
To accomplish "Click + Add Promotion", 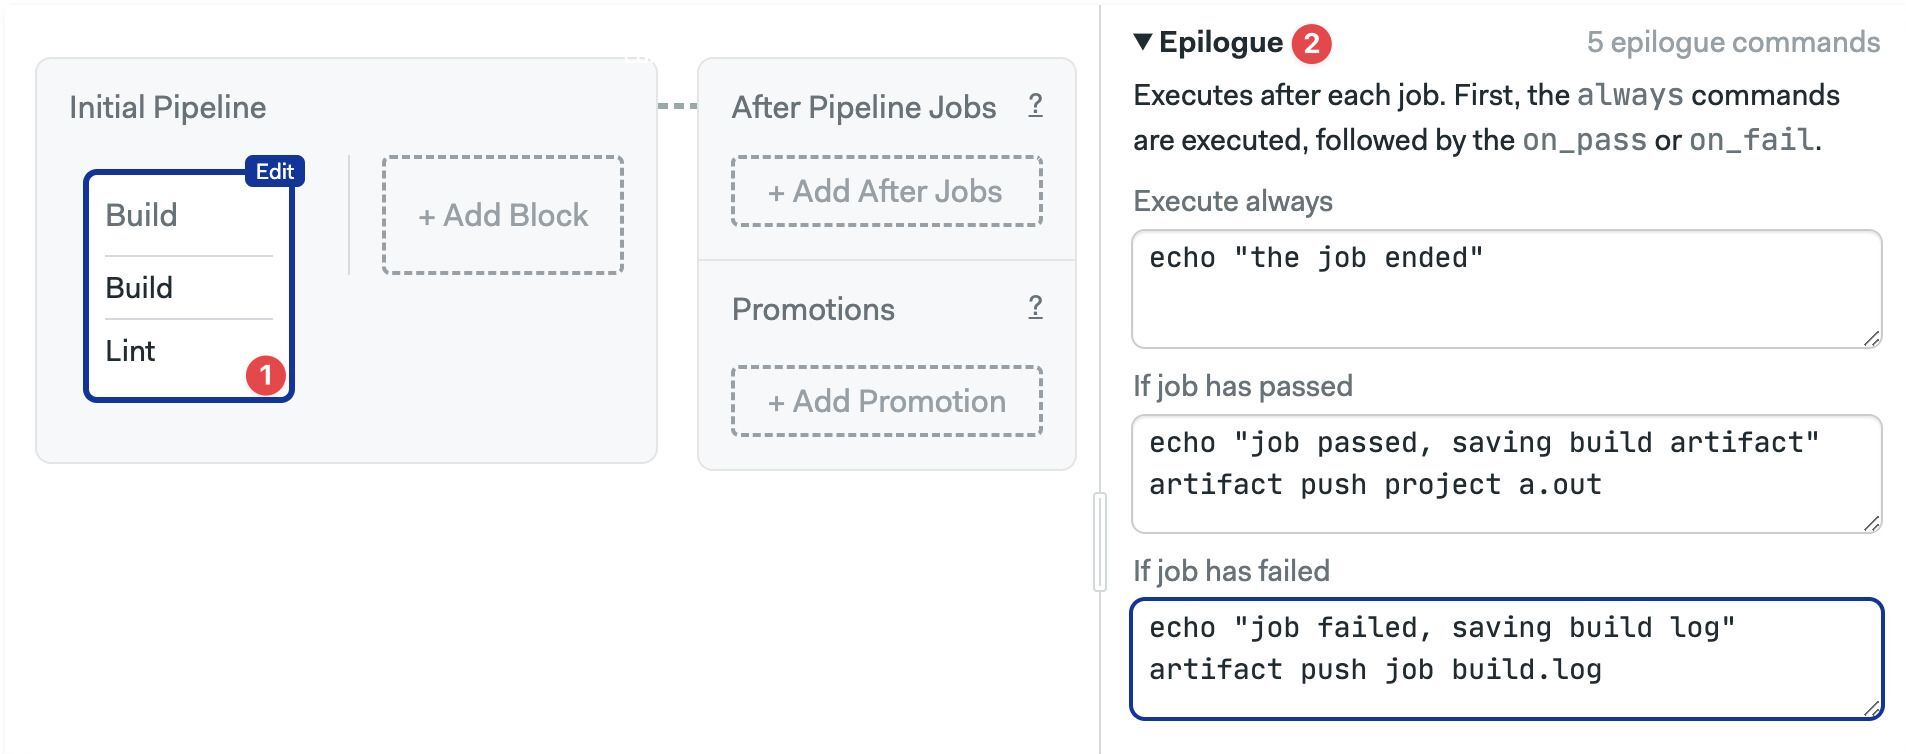I will point(886,401).
